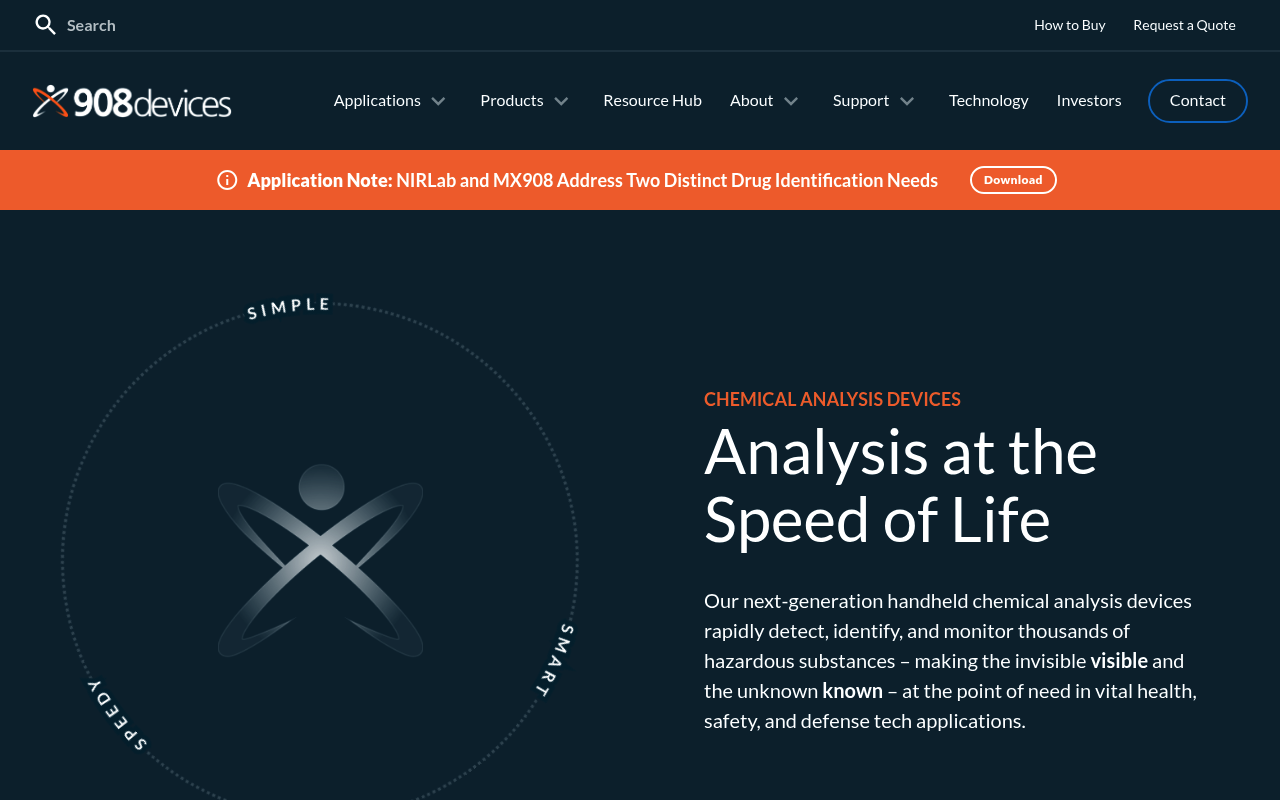Click the bold word 'known'
The width and height of the screenshot is (1280, 800).
coord(852,691)
